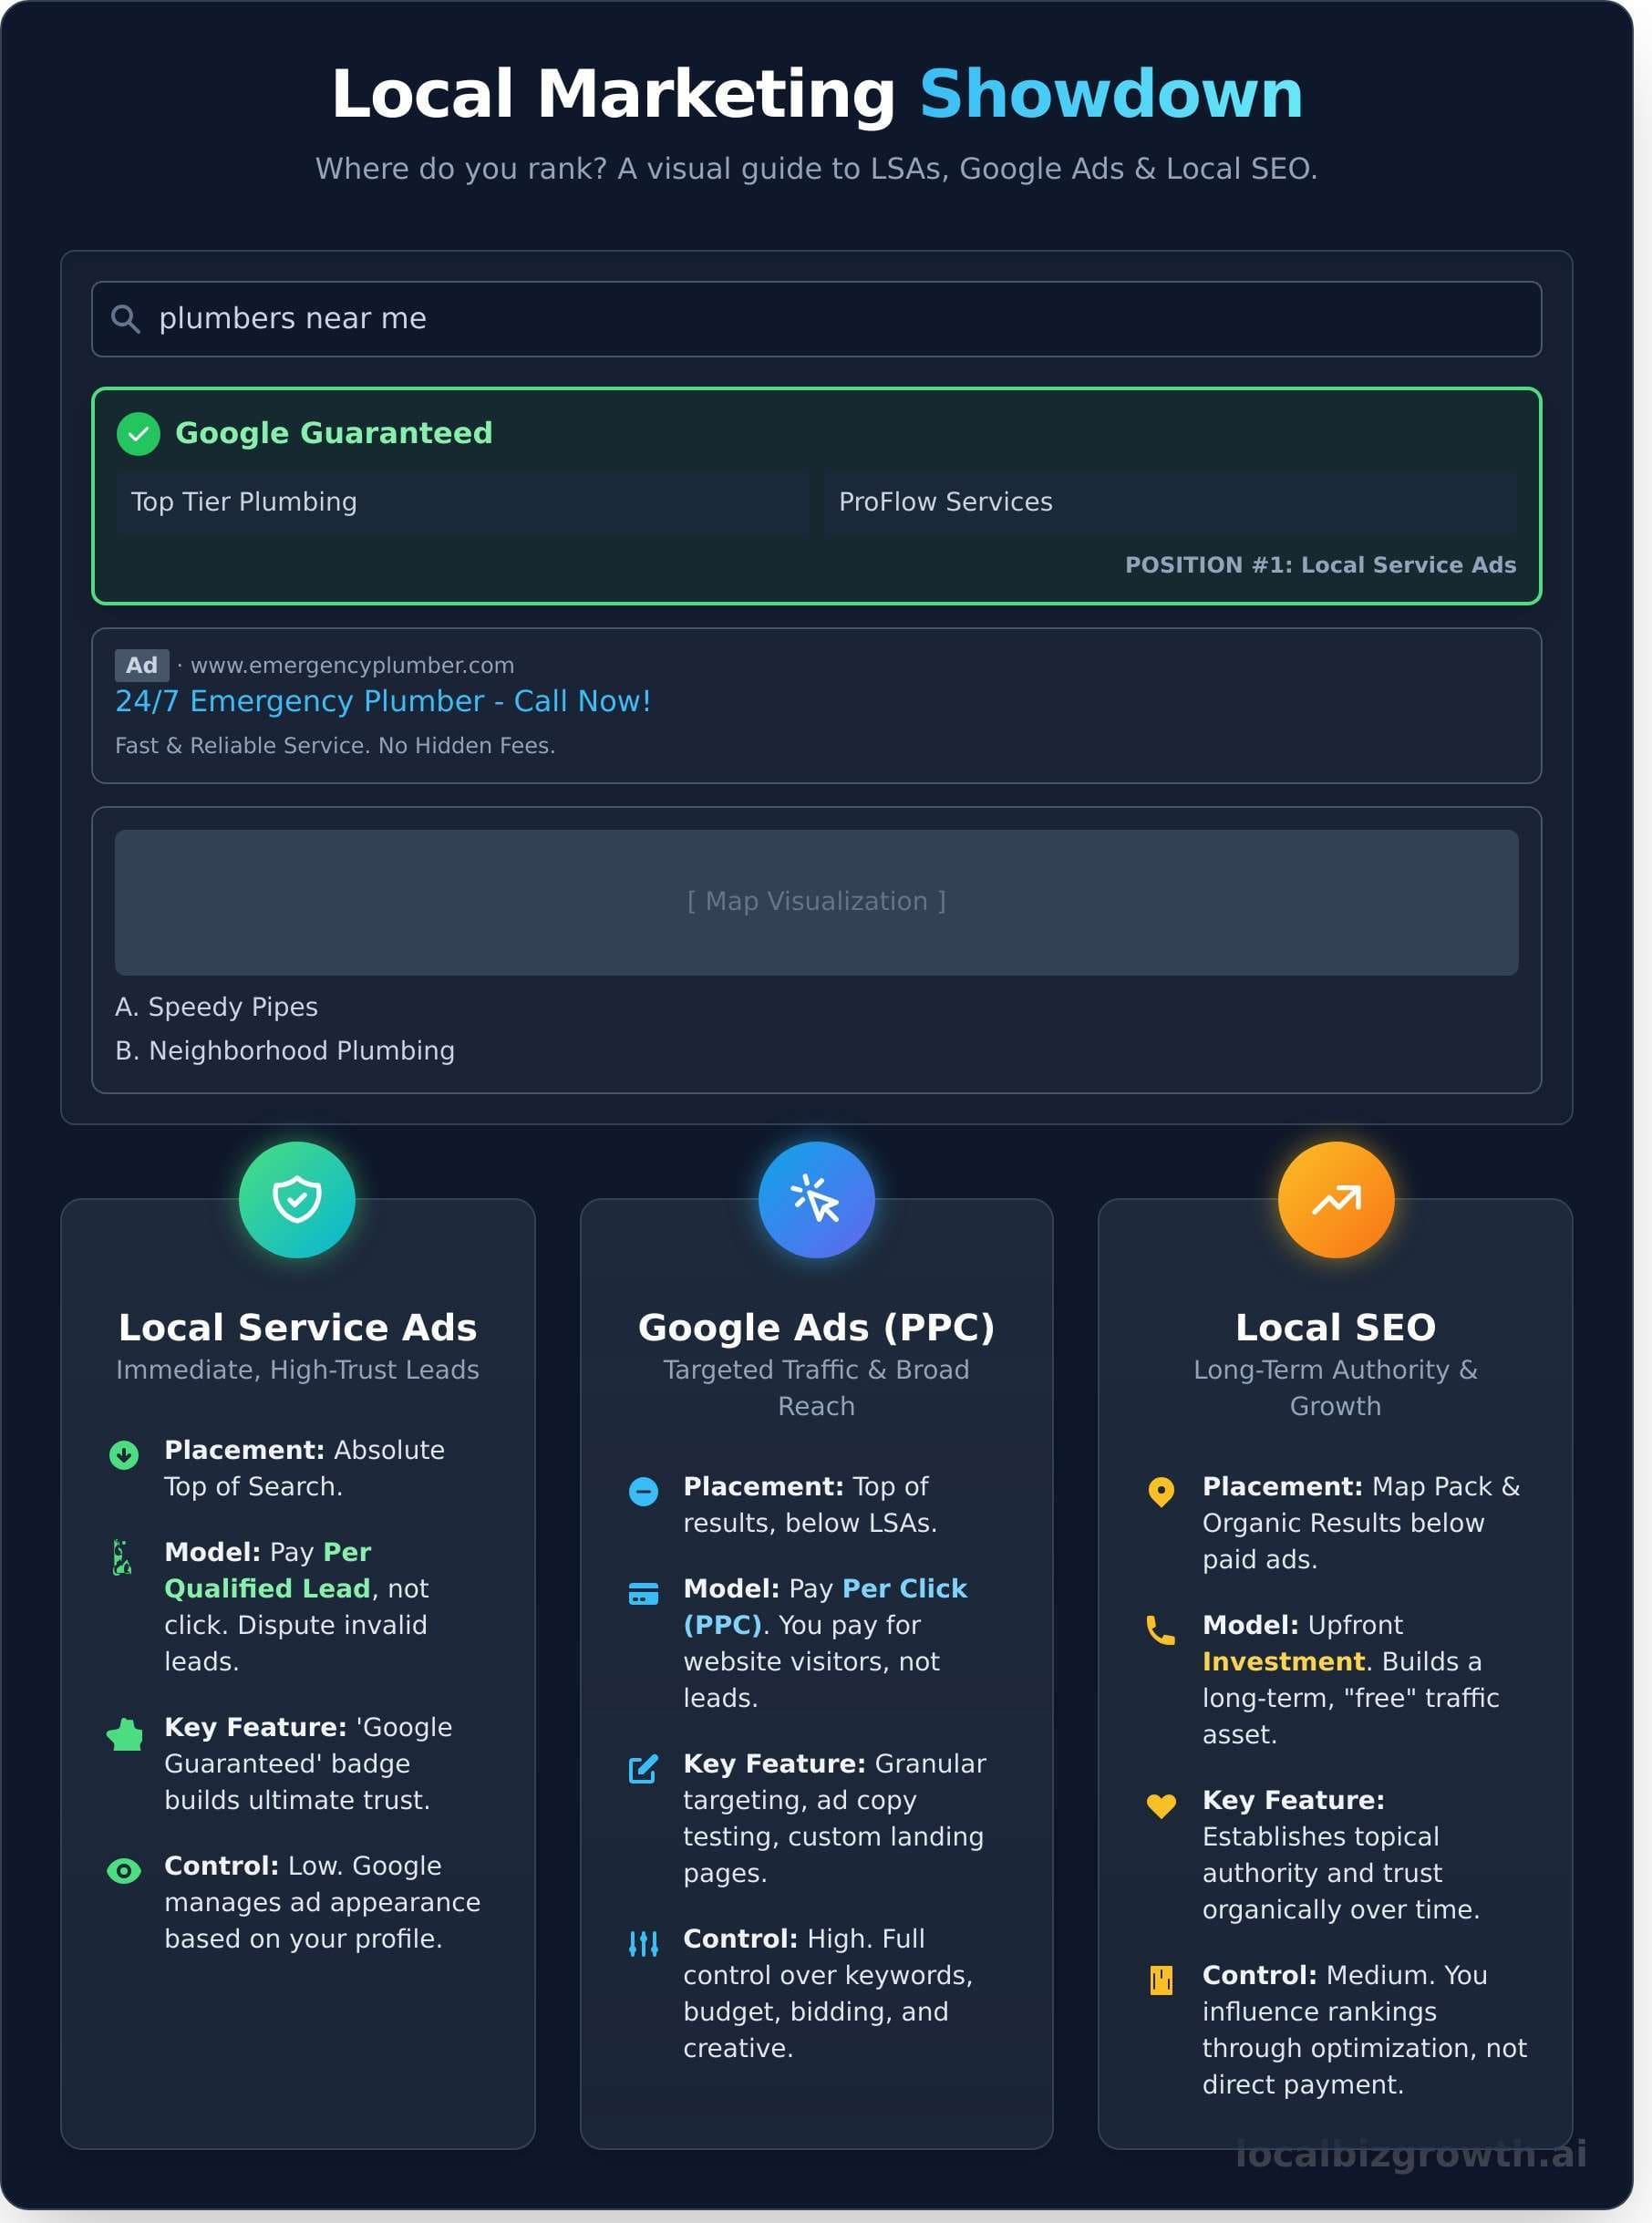Click 'Per Qualified Lead' highlighted green text
Image resolution: width=1652 pixels, height=2223 pixels.
[267, 1570]
